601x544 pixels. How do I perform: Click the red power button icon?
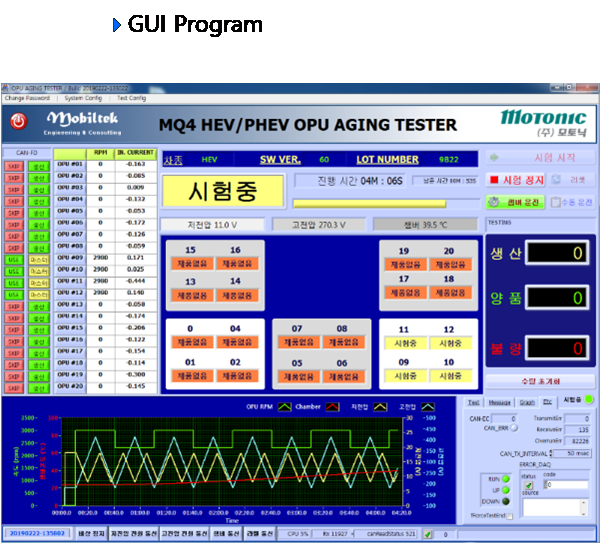click(x=18, y=122)
